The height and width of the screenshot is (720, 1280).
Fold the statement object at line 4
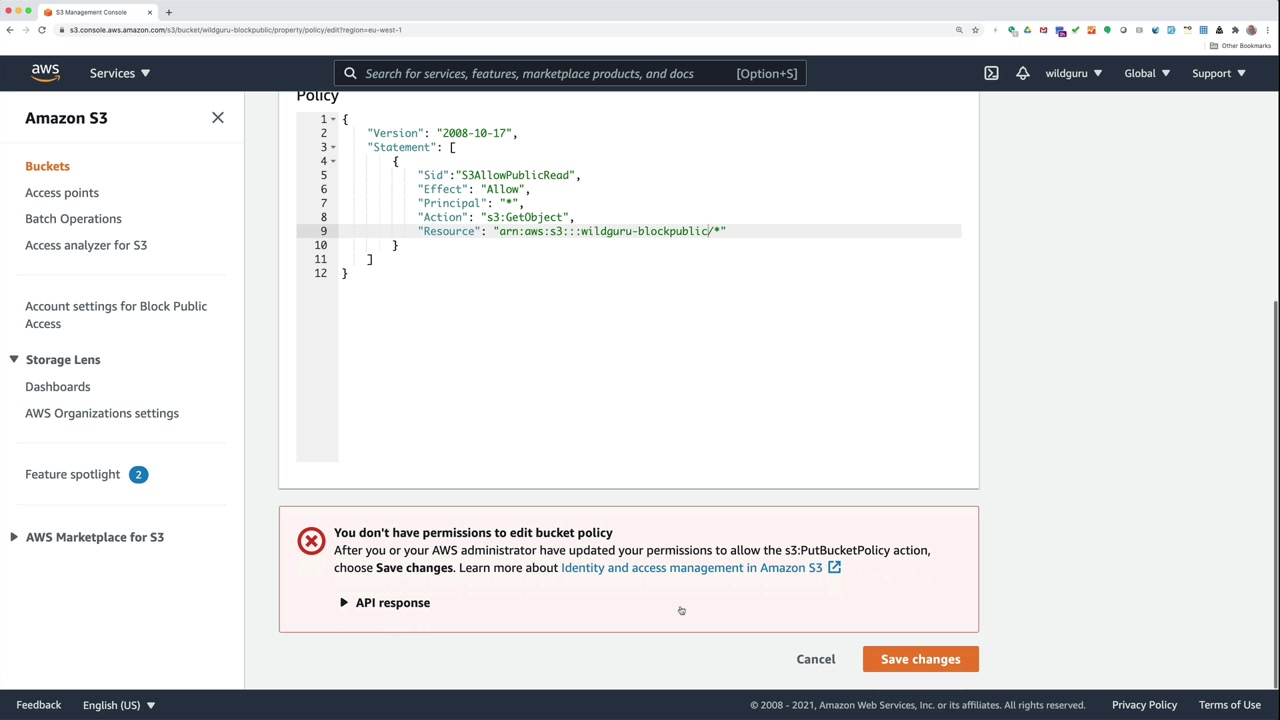(333, 161)
